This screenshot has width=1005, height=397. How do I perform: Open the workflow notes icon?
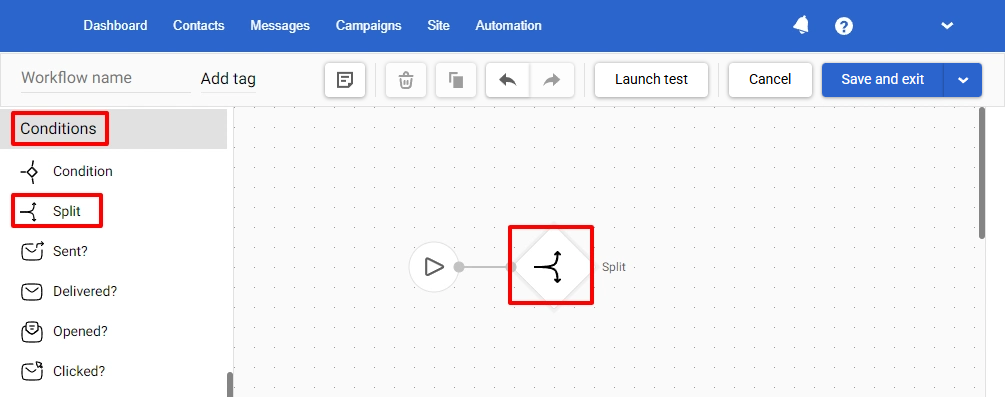(345, 80)
